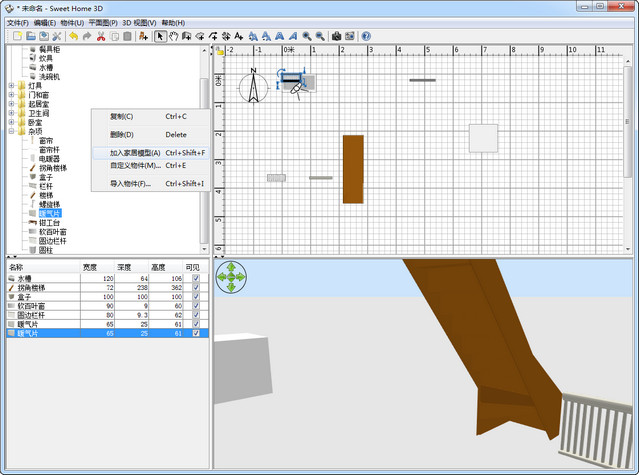Click the Create video icon
The height and width of the screenshot is (475, 639).
tap(350, 36)
